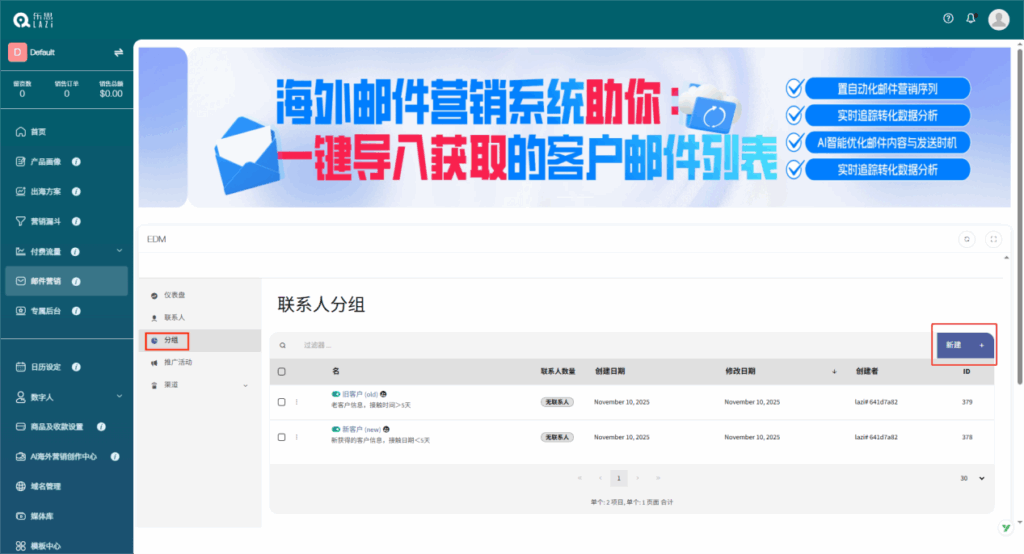Image resolution: width=1024 pixels, height=554 pixels.
Task: Check the select-all checkbox in table header
Action: click(x=281, y=371)
